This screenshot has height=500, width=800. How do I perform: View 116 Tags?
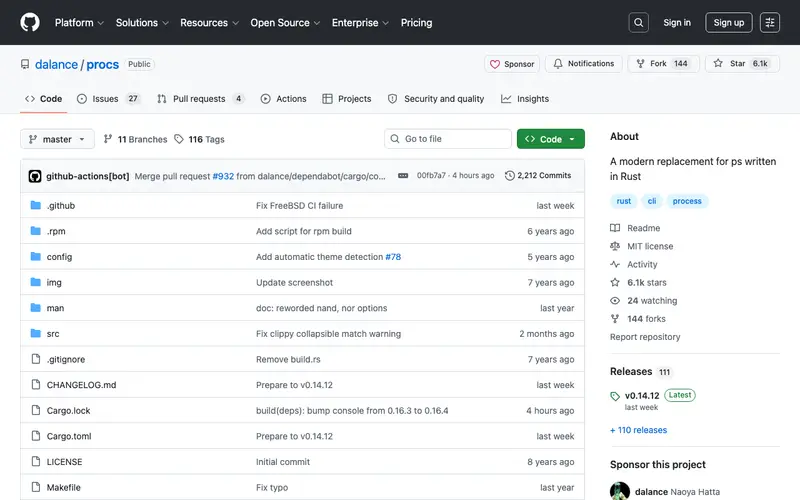(x=199, y=139)
